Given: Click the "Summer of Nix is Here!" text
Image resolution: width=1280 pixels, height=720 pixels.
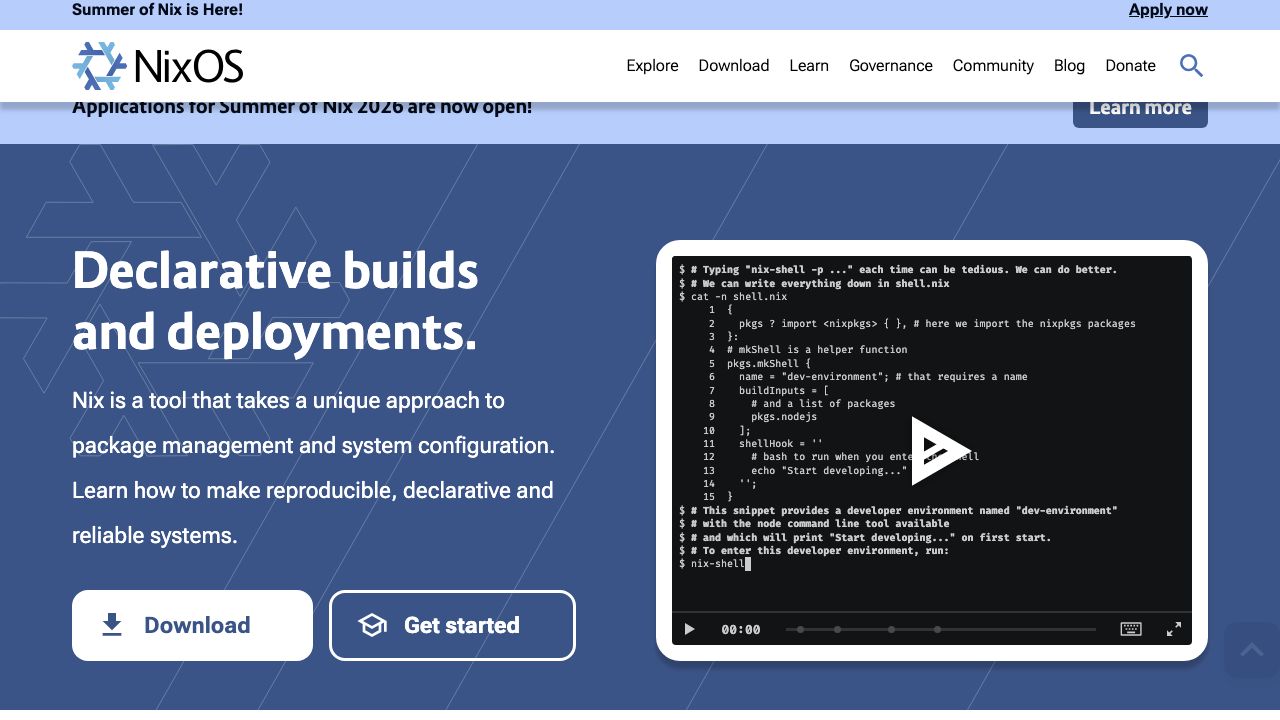Looking at the screenshot, I should (x=157, y=10).
